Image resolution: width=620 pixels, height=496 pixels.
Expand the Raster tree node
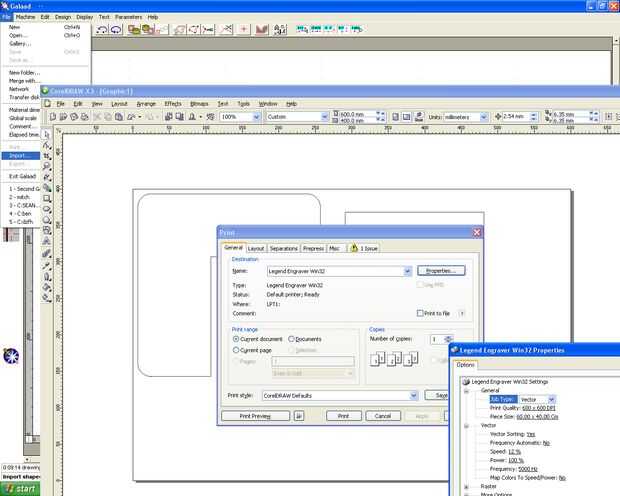pyautogui.click(x=467, y=487)
